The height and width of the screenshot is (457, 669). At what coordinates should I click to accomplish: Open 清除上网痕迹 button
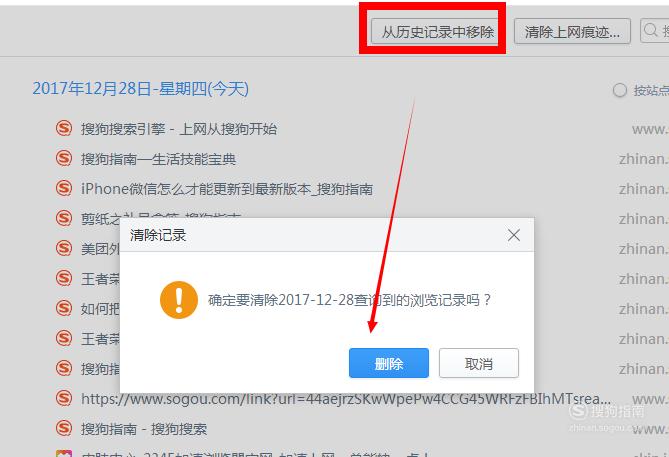coord(572,31)
